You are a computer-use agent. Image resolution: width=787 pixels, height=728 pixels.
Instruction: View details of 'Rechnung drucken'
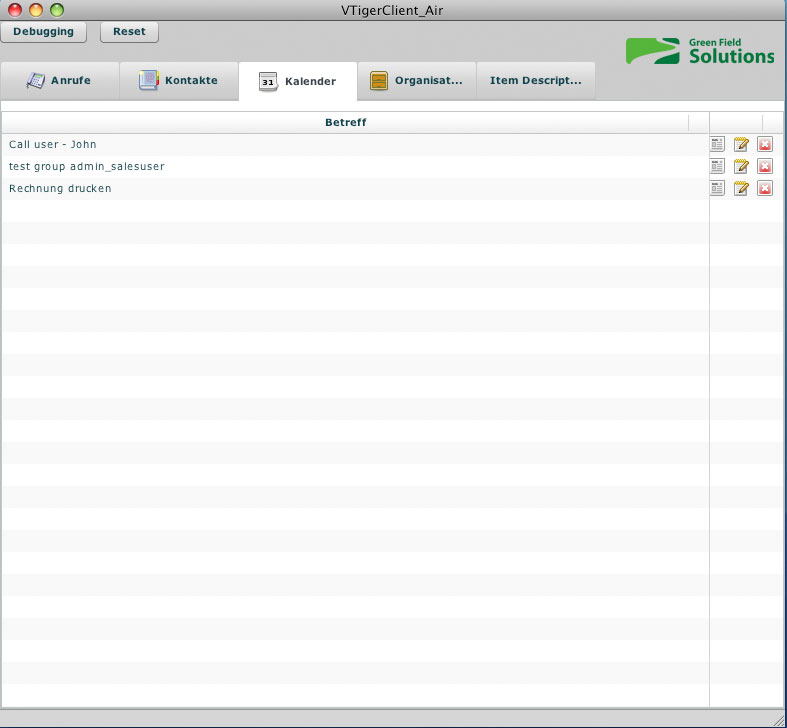point(717,189)
